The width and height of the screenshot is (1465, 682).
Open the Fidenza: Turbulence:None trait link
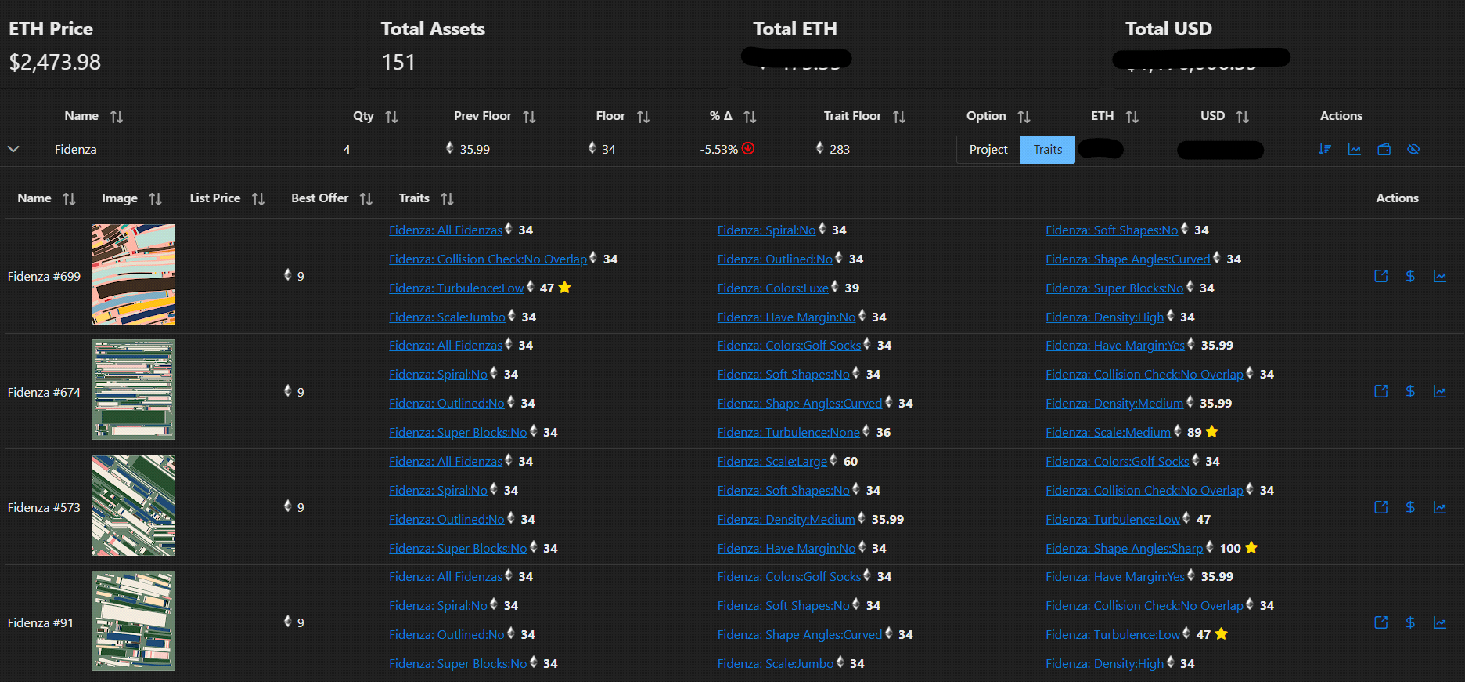(788, 433)
